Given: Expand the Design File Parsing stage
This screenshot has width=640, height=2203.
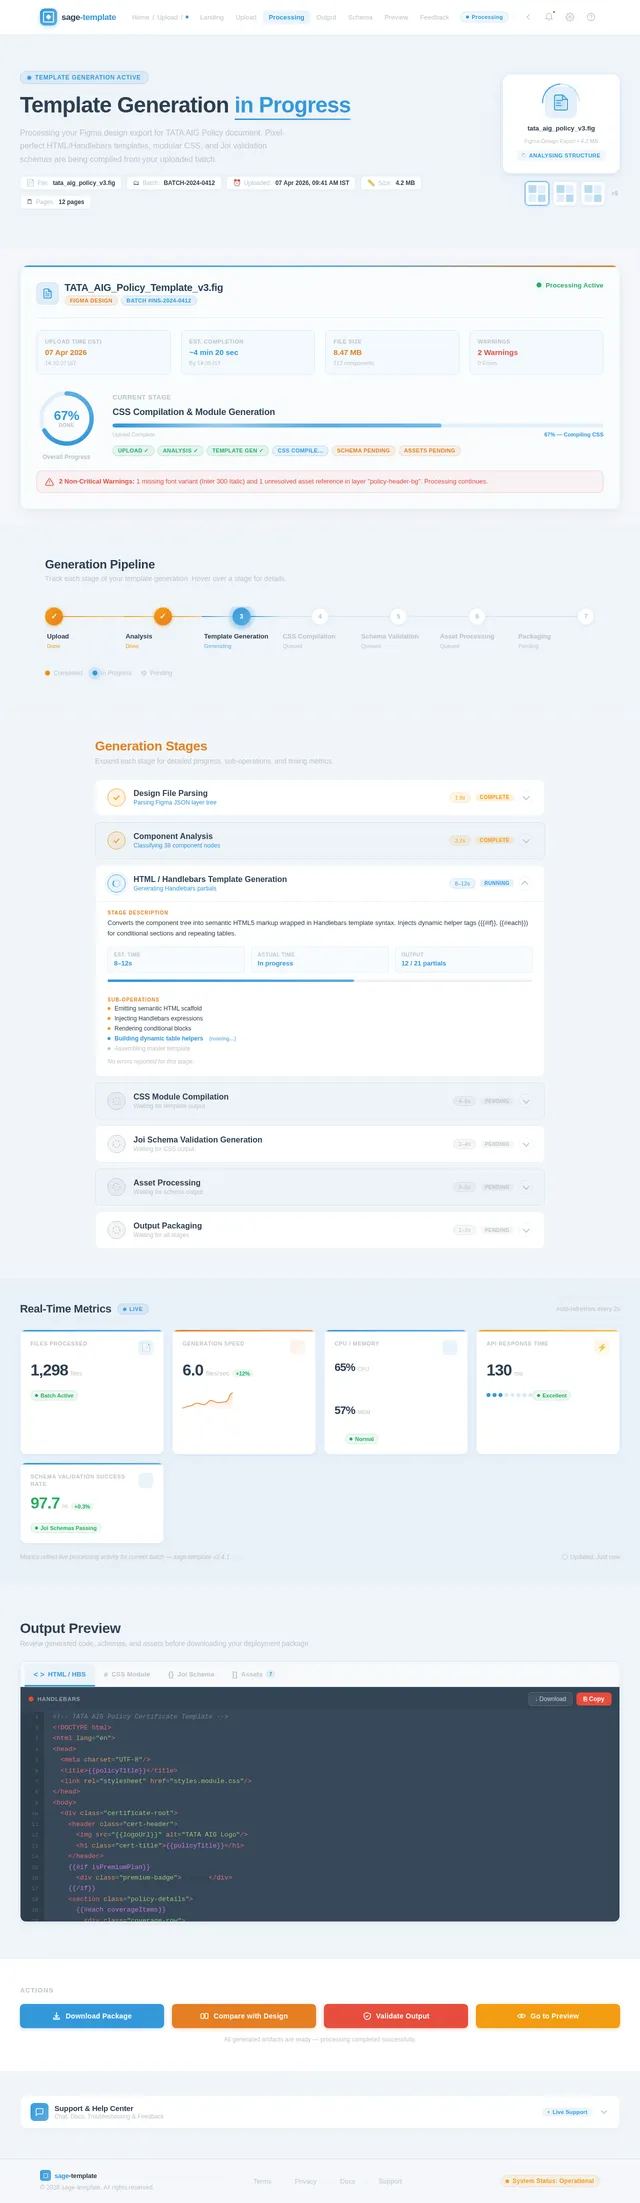Looking at the screenshot, I should click(x=526, y=798).
